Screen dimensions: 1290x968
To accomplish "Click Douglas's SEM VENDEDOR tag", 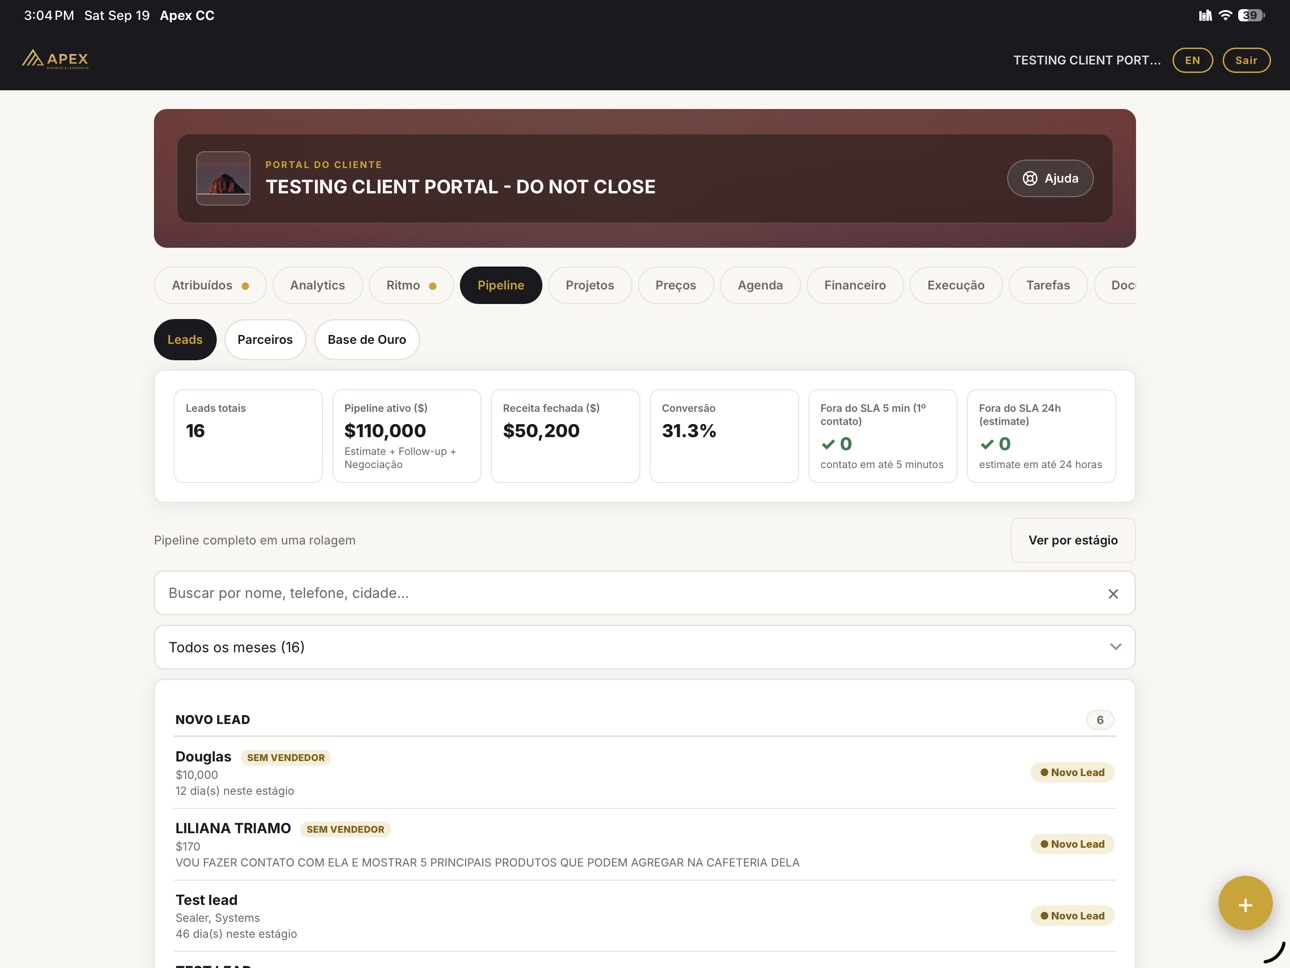I will 286,758.
